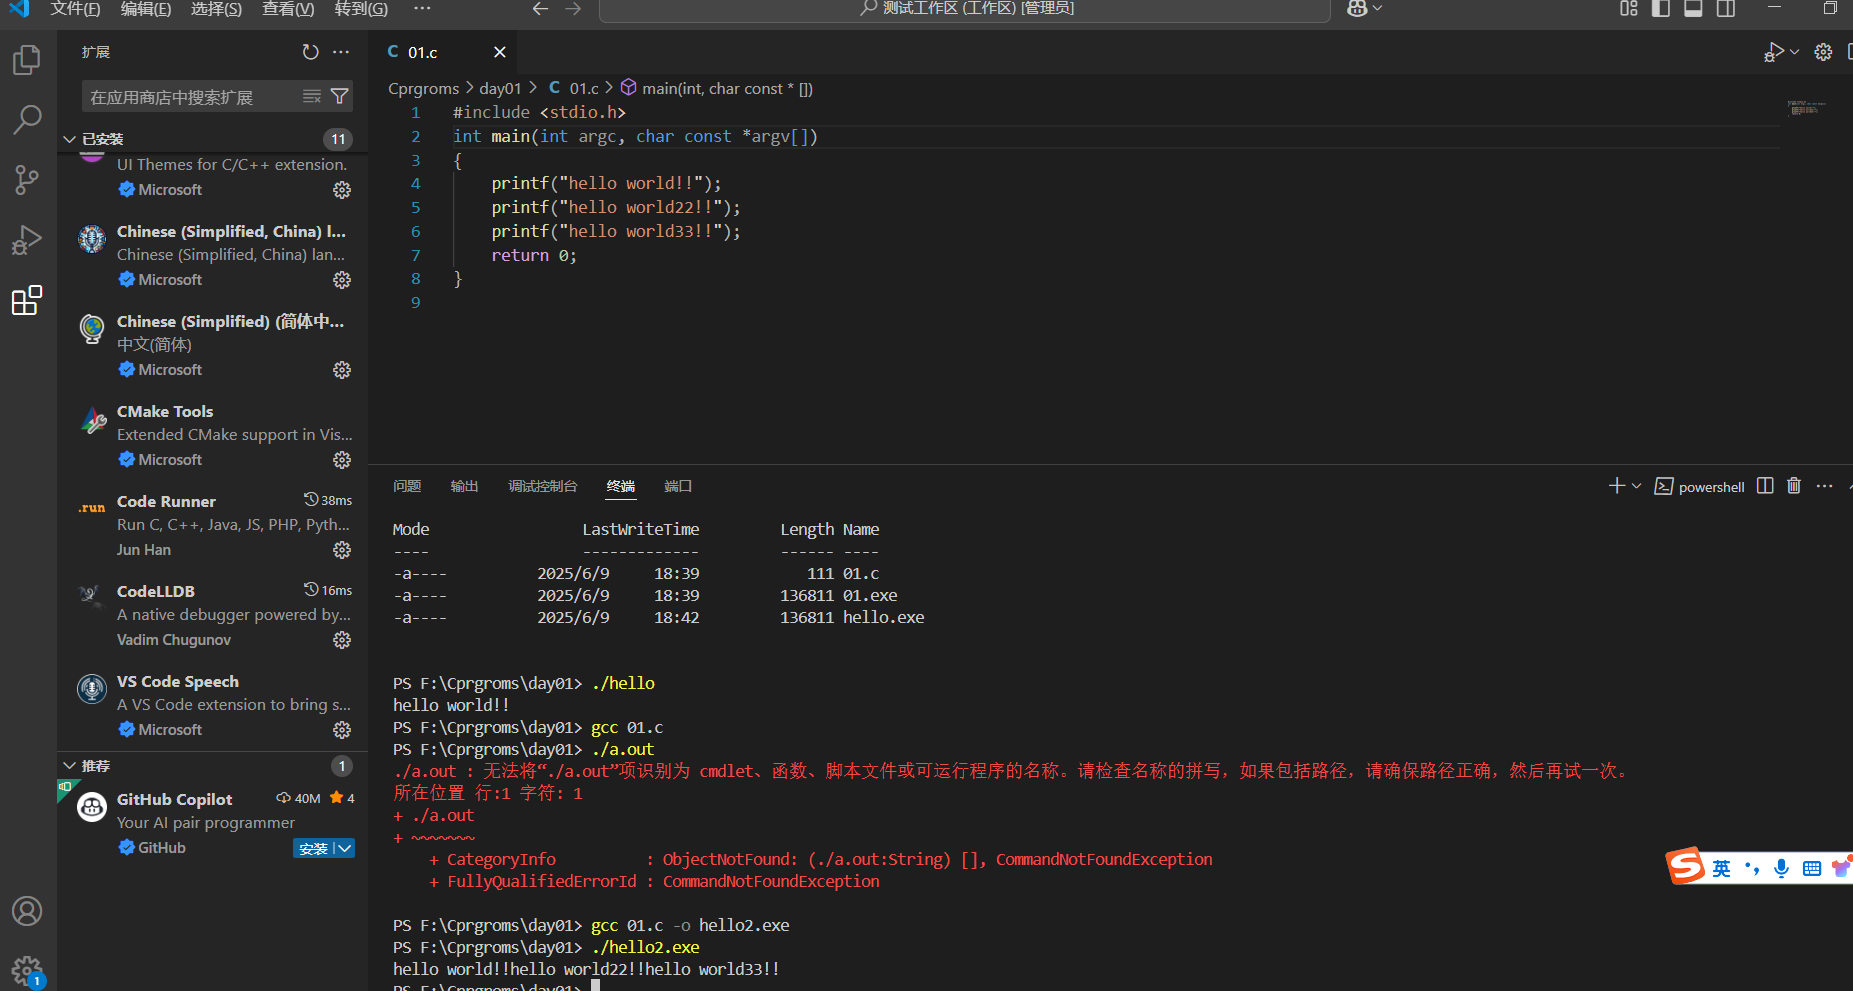1853x991 pixels.
Task: Toggle the panel visibility layout control
Action: click(x=1692, y=9)
